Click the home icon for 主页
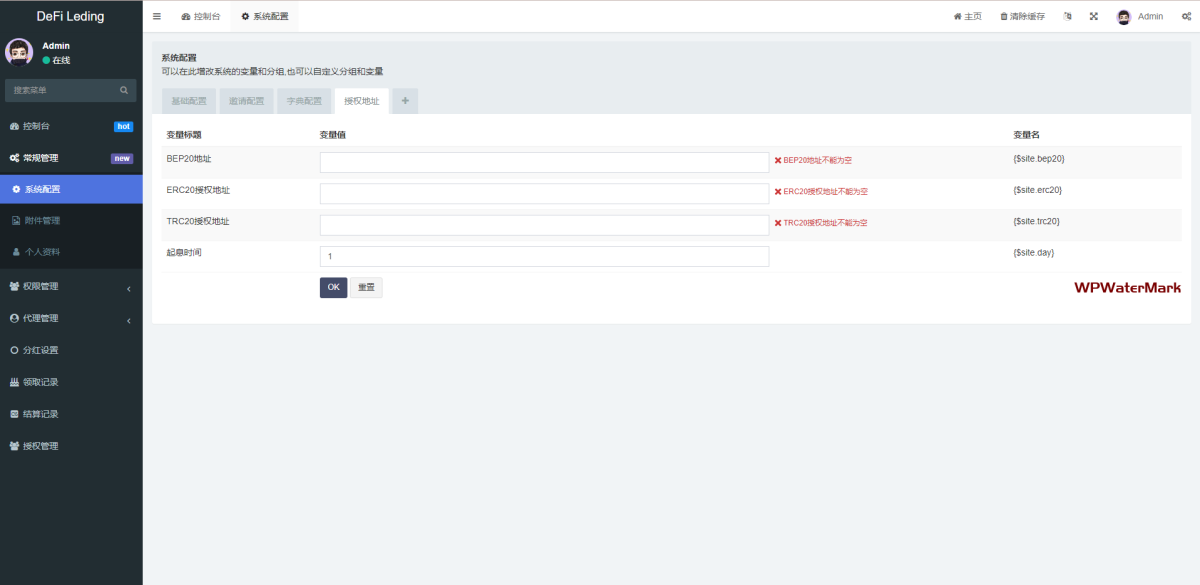The height and width of the screenshot is (585, 1200). click(957, 16)
